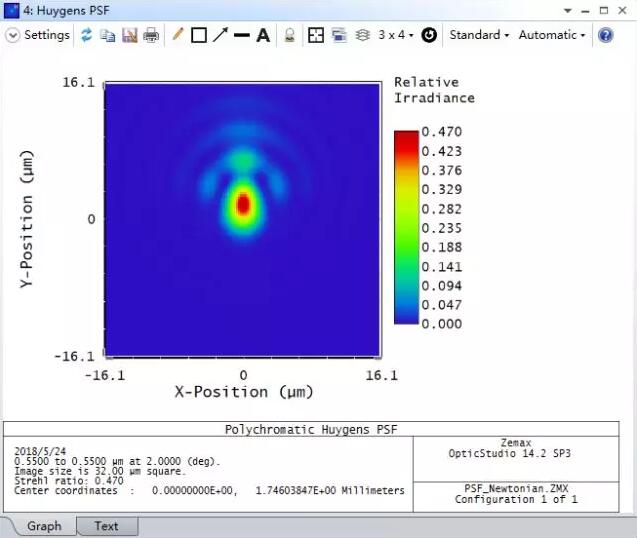The height and width of the screenshot is (538, 637).
Task: Click the irradiance color scale bar
Action: click(406, 228)
